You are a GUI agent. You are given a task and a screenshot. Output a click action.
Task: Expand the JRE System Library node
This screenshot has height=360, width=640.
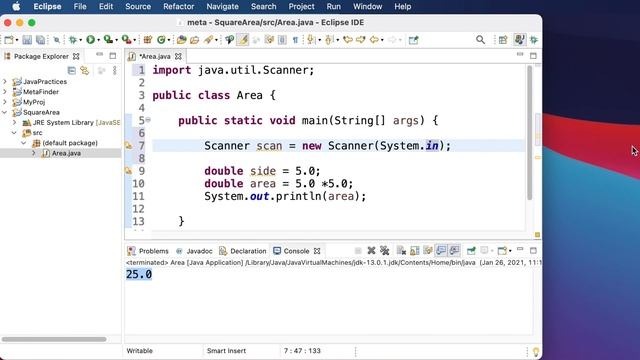point(14,122)
